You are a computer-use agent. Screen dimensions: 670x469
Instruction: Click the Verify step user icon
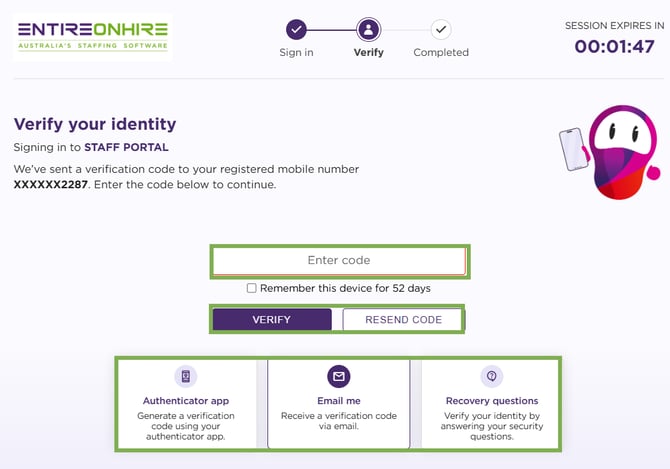coord(369,30)
